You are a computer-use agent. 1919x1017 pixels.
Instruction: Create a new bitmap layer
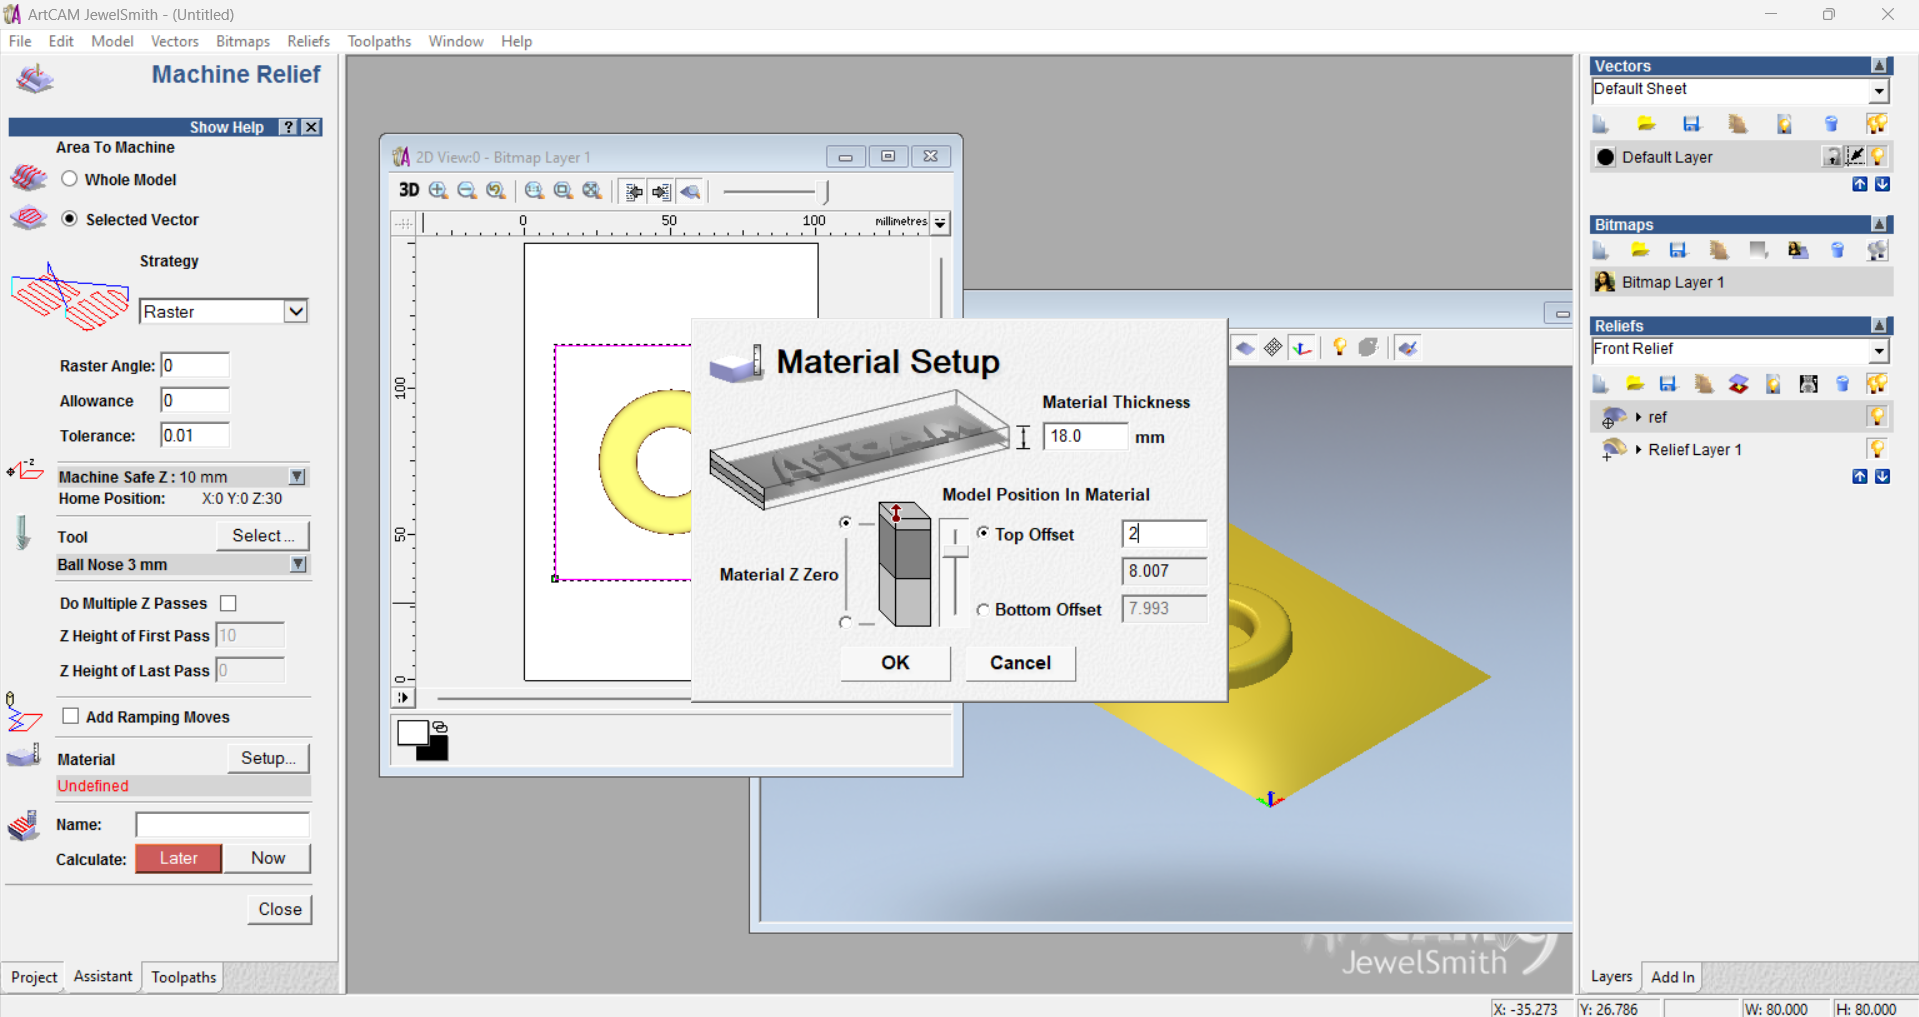pyautogui.click(x=1600, y=250)
